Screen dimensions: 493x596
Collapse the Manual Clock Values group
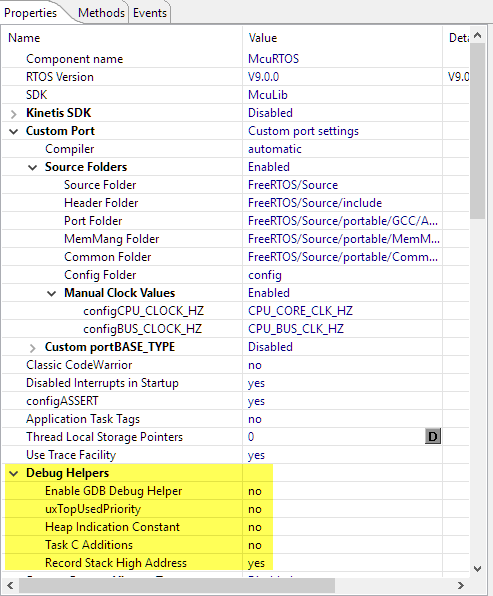pyautogui.click(x=52, y=293)
